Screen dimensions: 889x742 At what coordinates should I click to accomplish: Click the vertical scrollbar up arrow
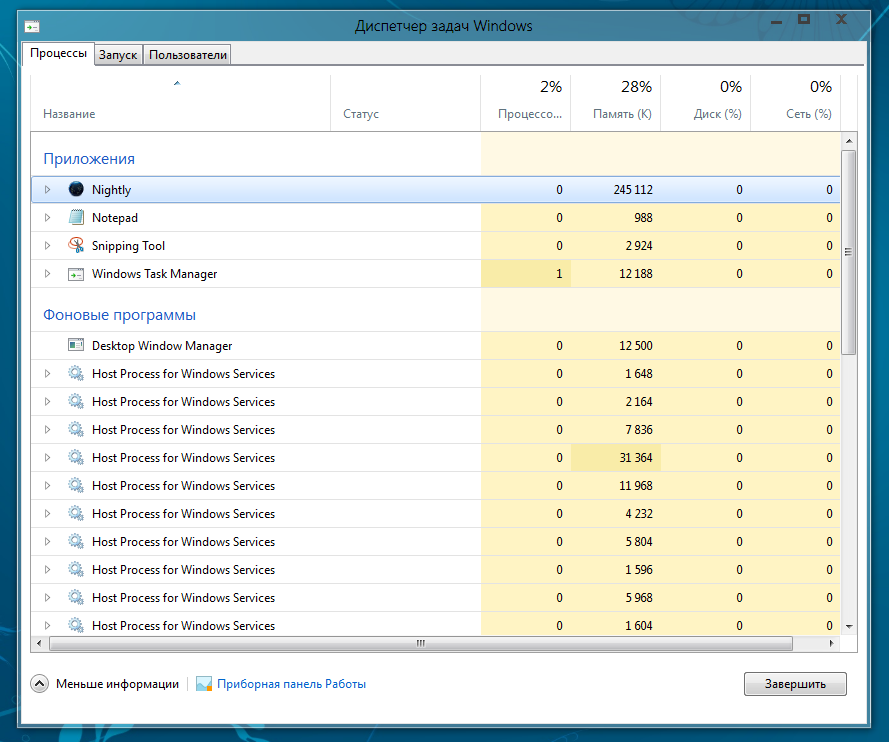(849, 141)
